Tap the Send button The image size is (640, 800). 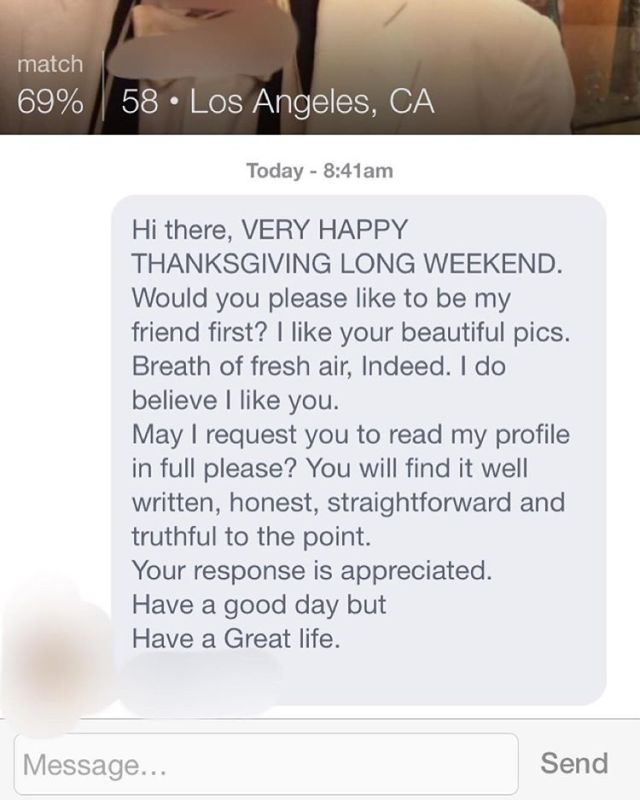tap(573, 764)
